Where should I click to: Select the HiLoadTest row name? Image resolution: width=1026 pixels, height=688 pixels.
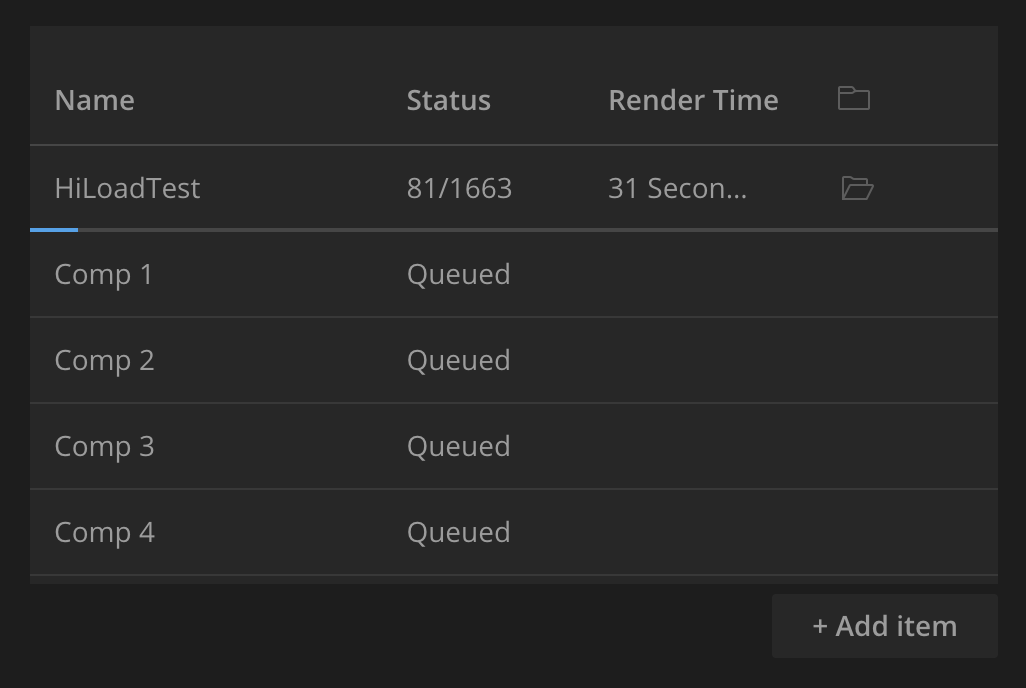click(128, 189)
